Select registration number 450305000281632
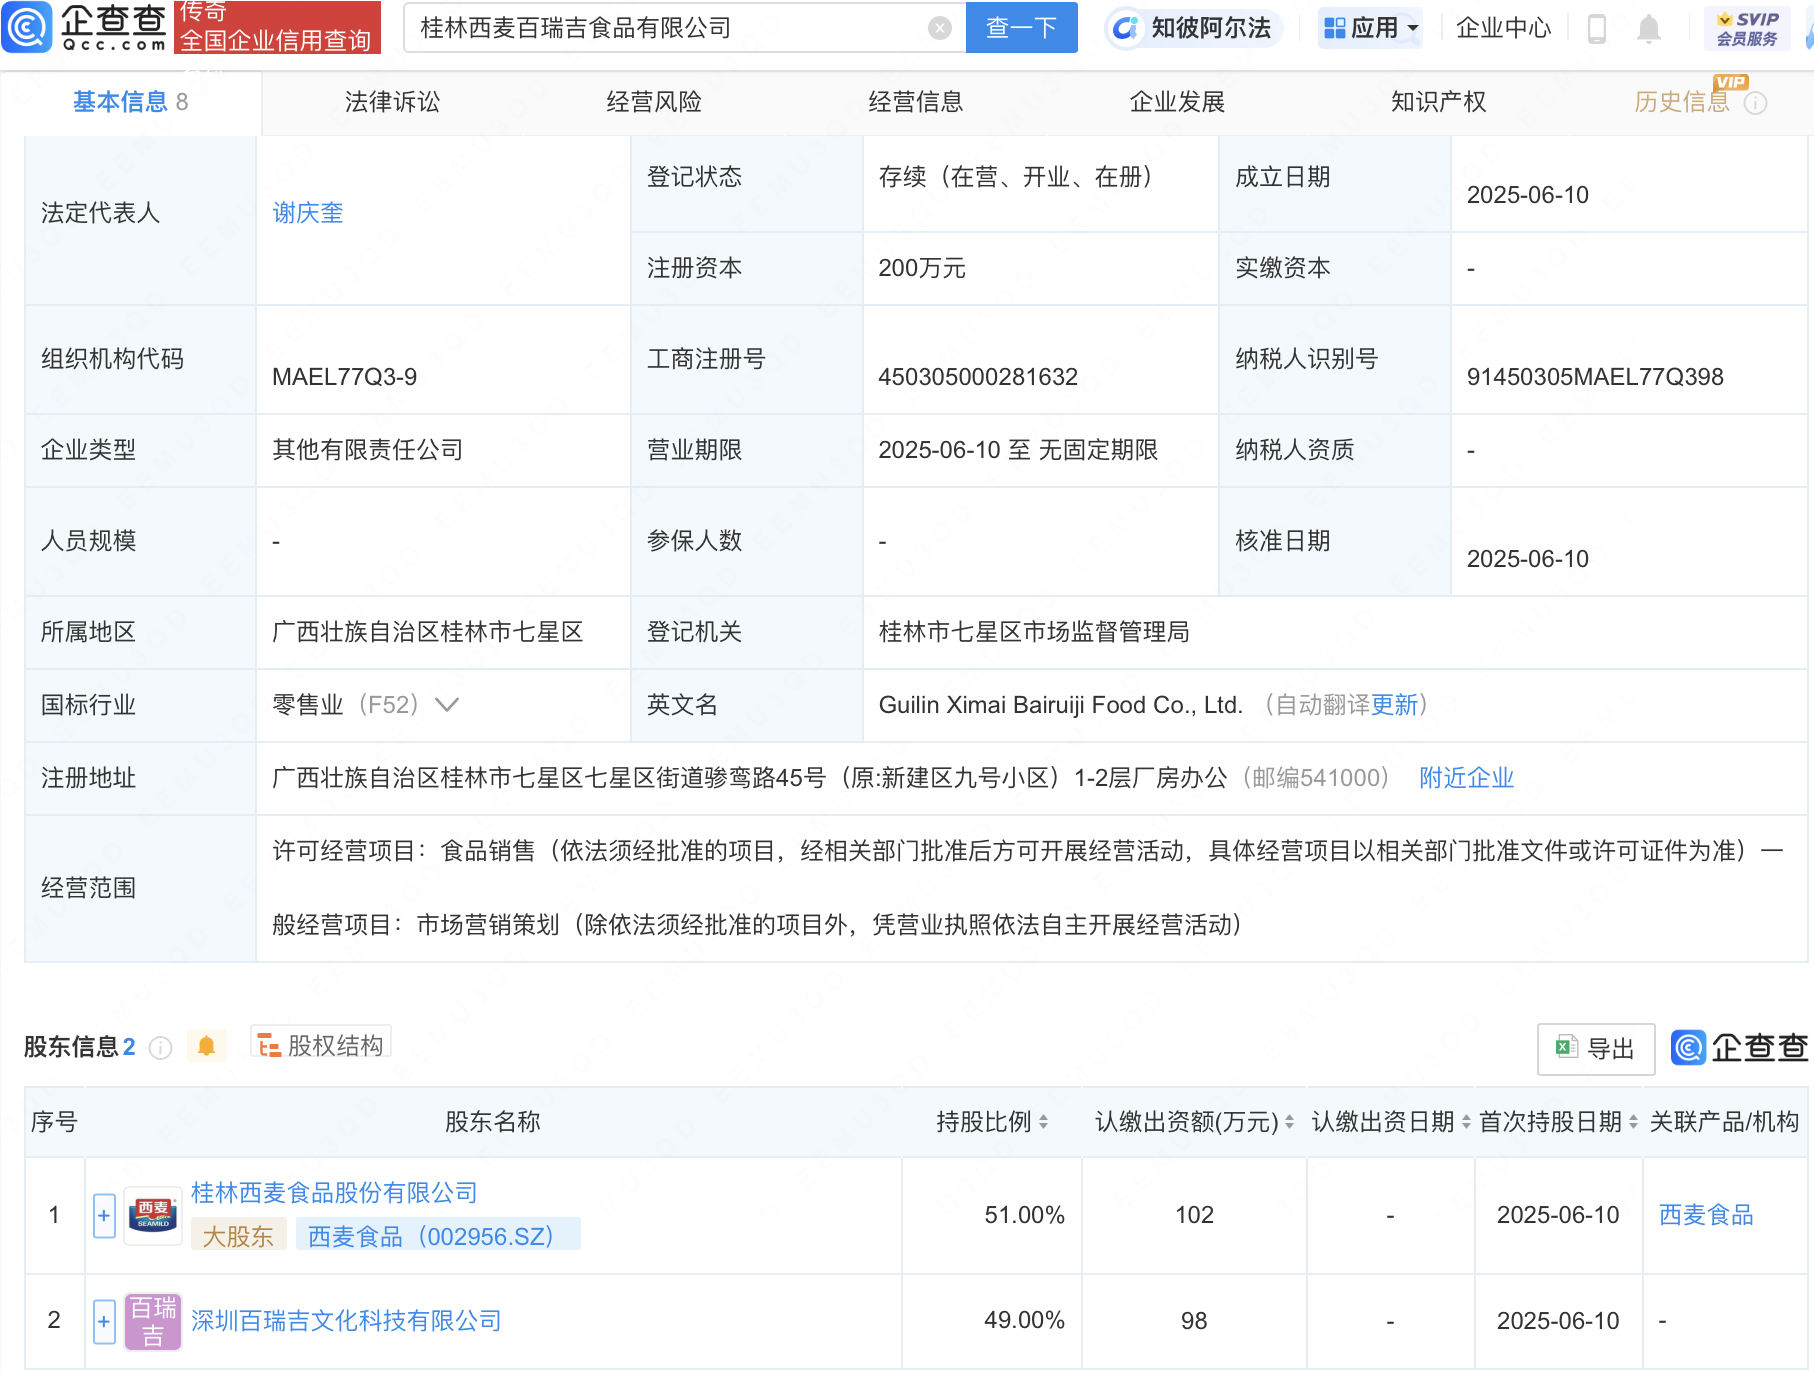This screenshot has height=1374, width=1814. coord(978,377)
